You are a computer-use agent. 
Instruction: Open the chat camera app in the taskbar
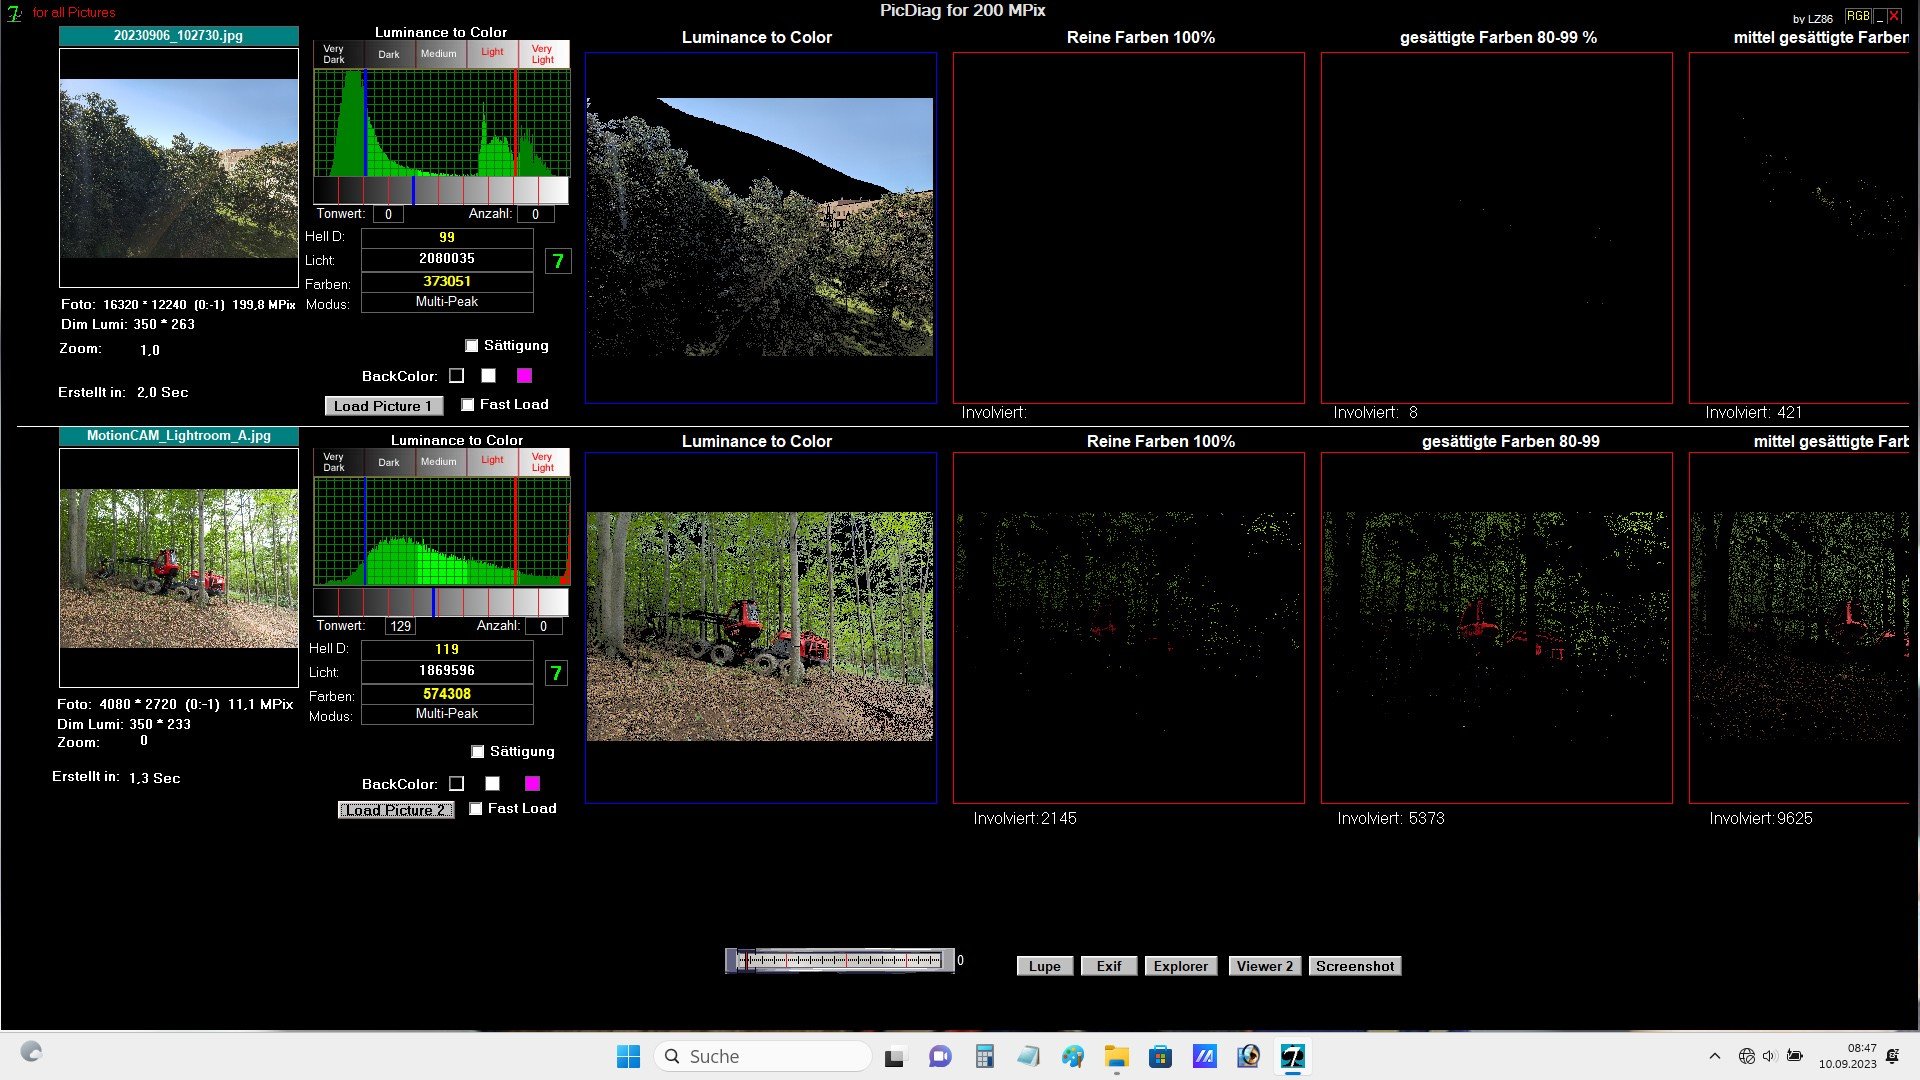click(940, 1056)
